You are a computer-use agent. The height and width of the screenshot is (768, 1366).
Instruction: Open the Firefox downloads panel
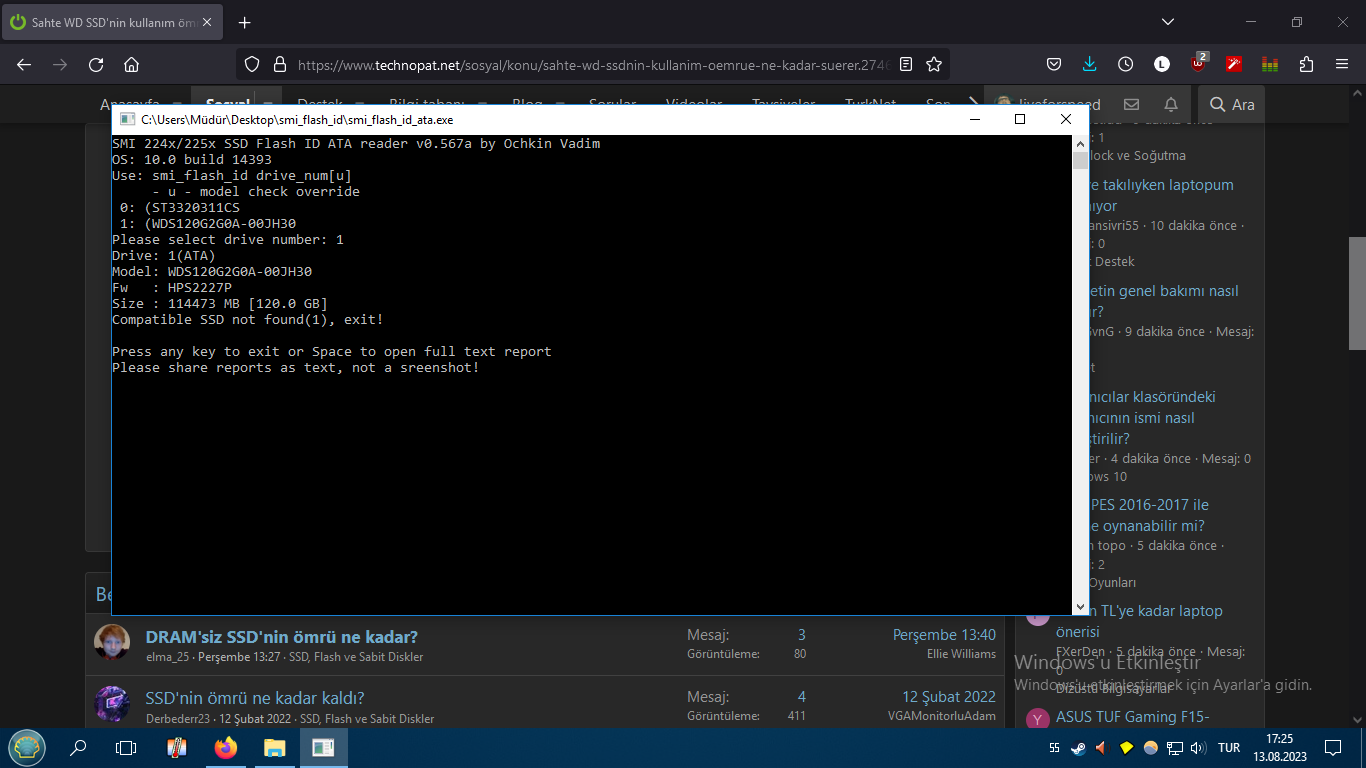click(x=1090, y=64)
